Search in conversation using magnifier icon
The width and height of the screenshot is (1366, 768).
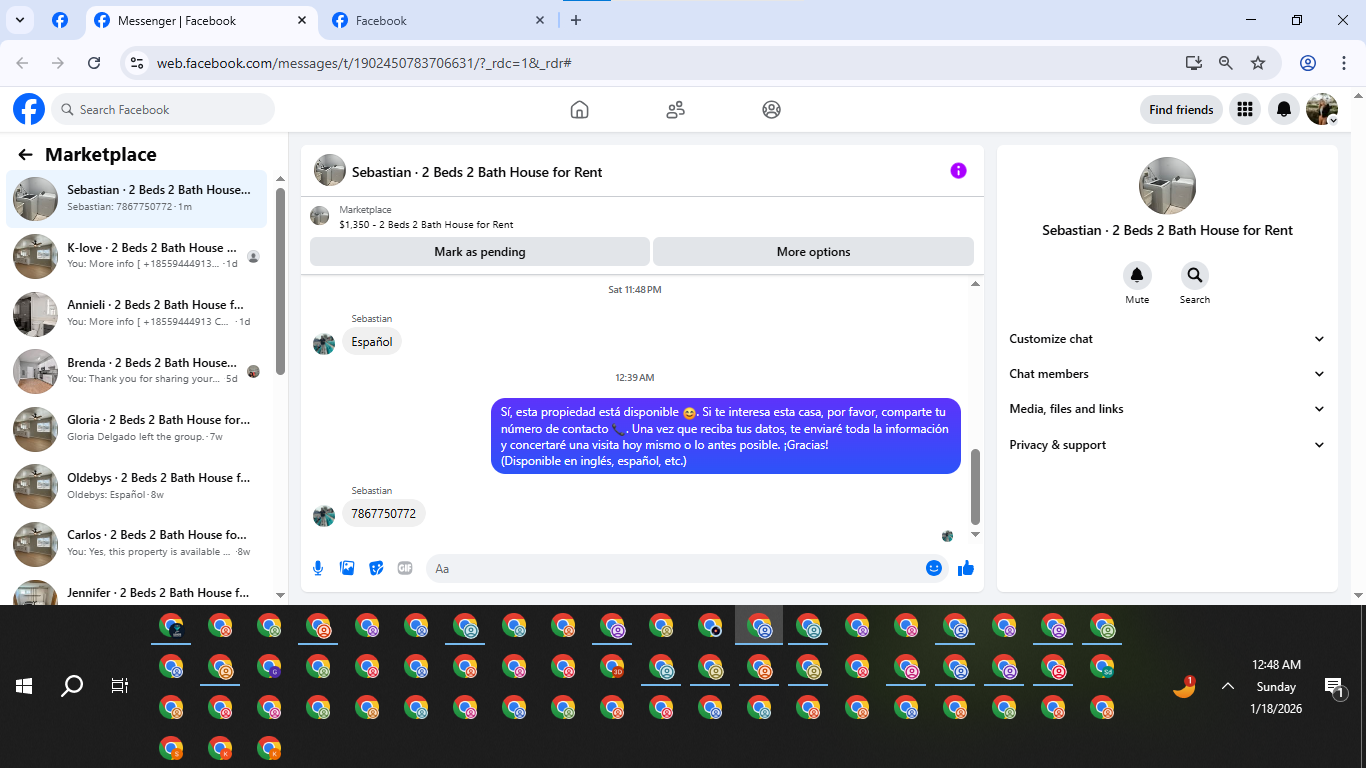(1194, 275)
